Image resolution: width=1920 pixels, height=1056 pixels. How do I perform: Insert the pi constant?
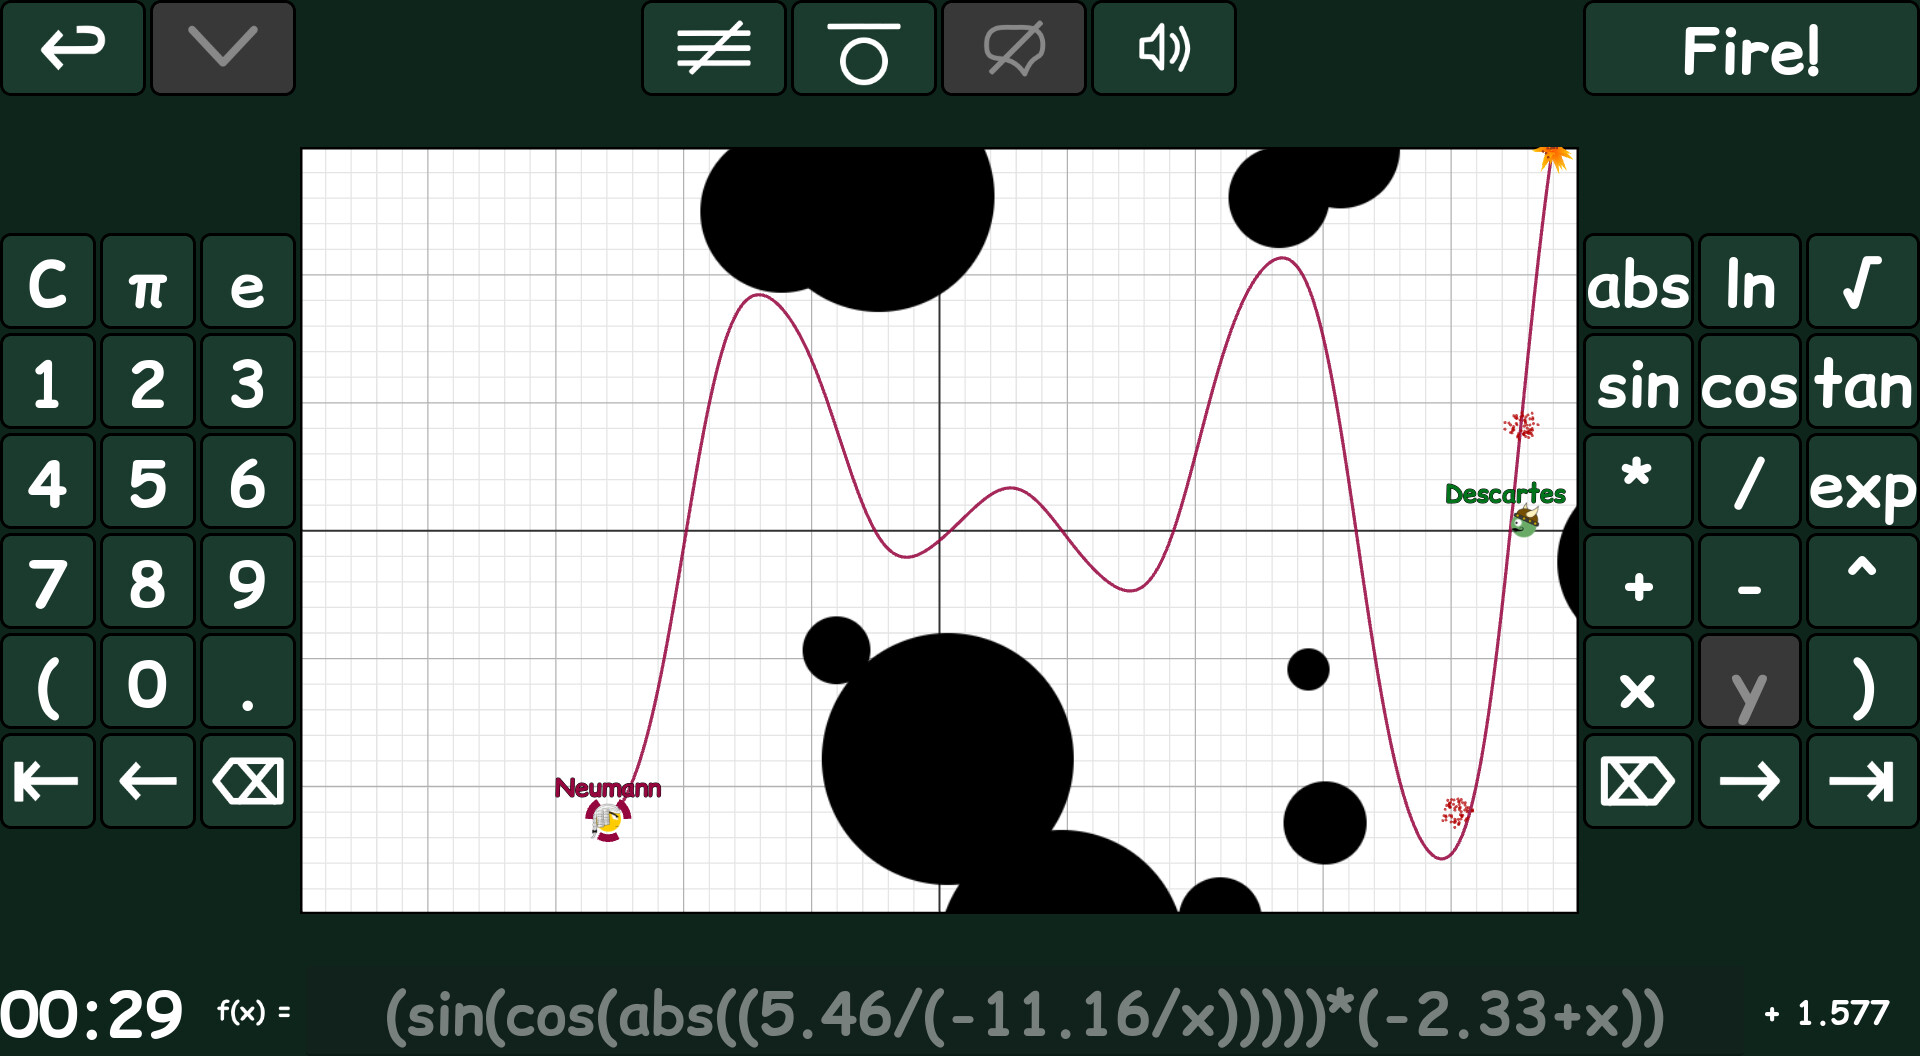pyautogui.click(x=147, y=283)
